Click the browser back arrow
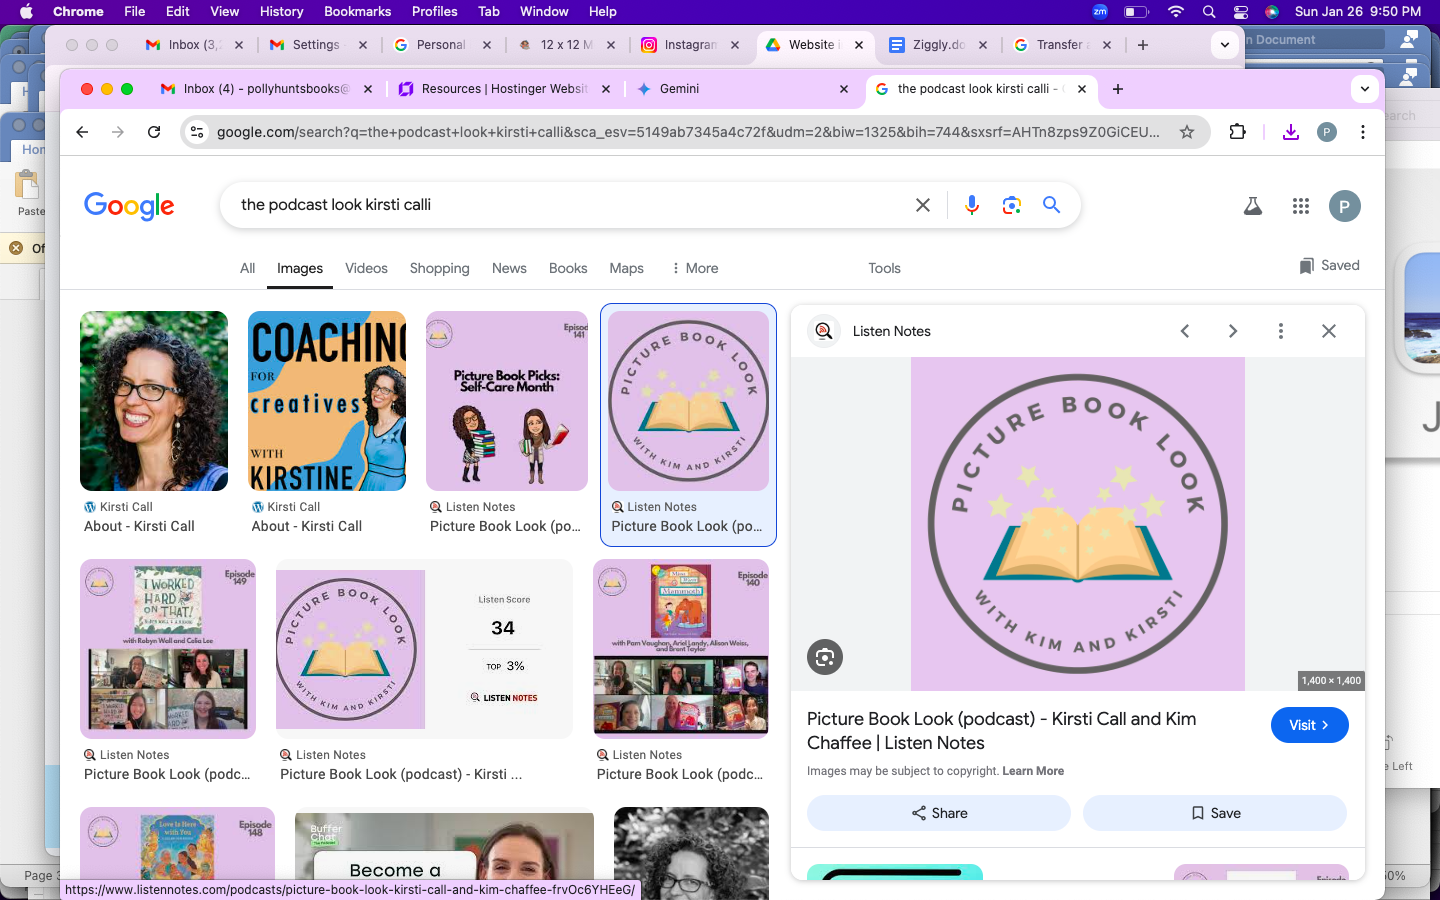 pos(82,132)
